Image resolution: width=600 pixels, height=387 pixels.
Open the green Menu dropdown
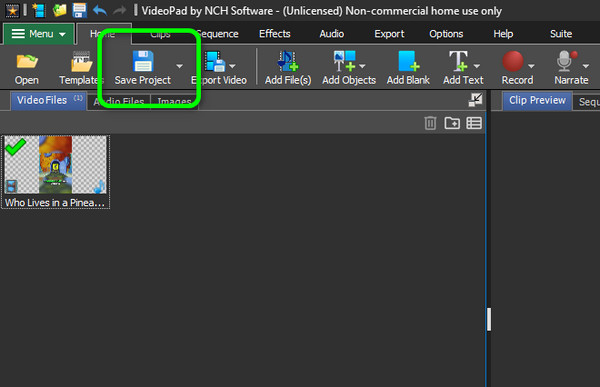(x=38, y=34)
